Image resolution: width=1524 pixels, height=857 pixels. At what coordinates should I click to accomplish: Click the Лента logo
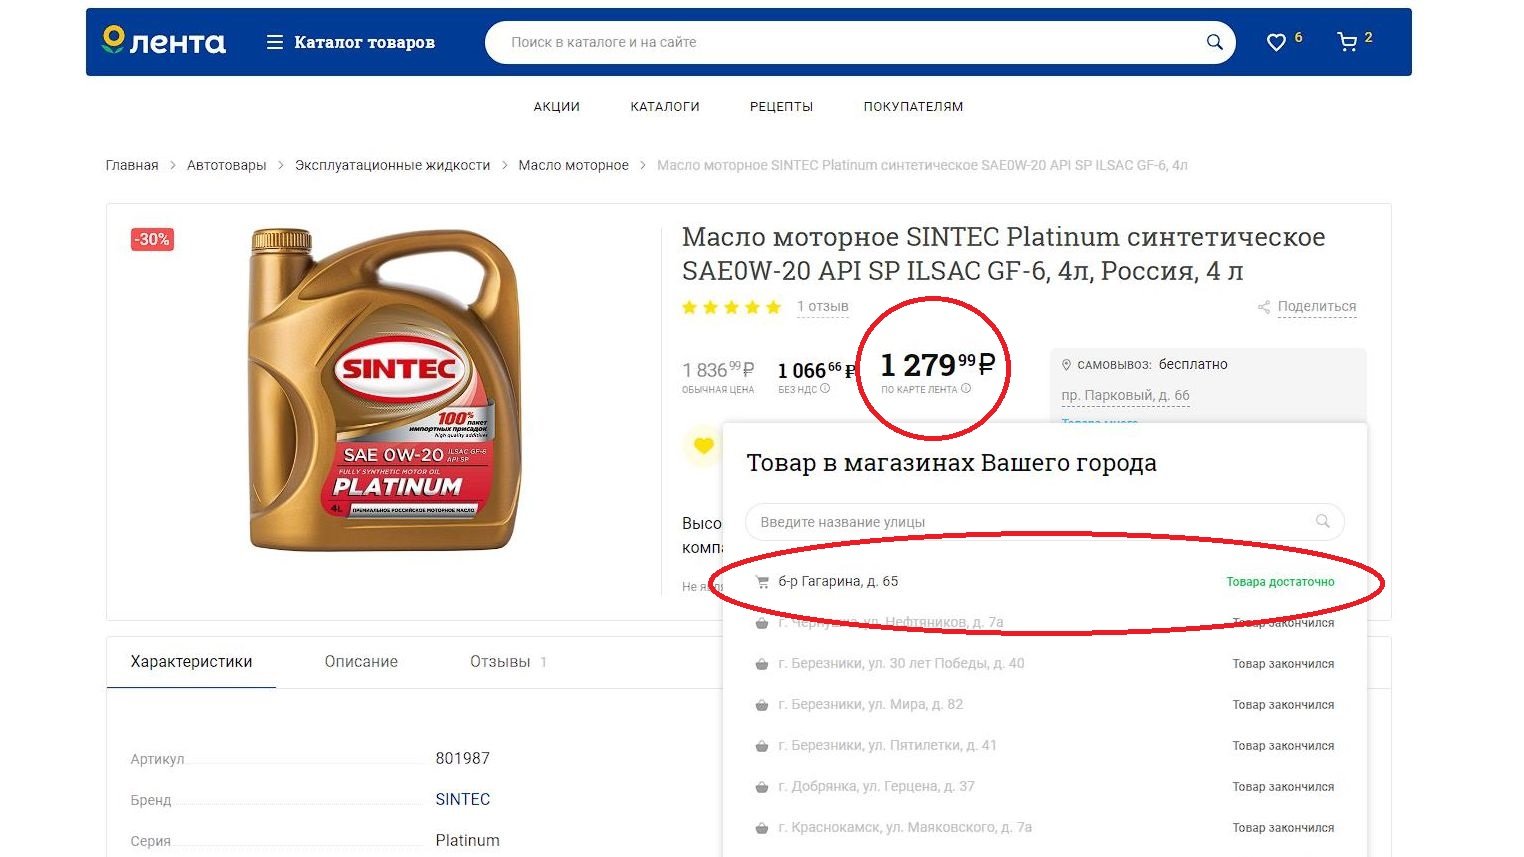[x=164, y=41]
